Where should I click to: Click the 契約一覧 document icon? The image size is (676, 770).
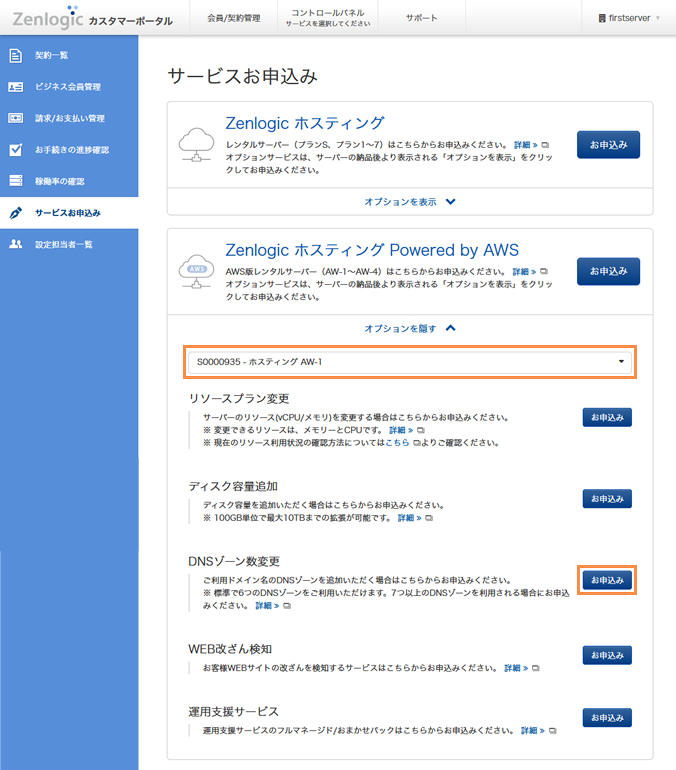click(16, 55)
